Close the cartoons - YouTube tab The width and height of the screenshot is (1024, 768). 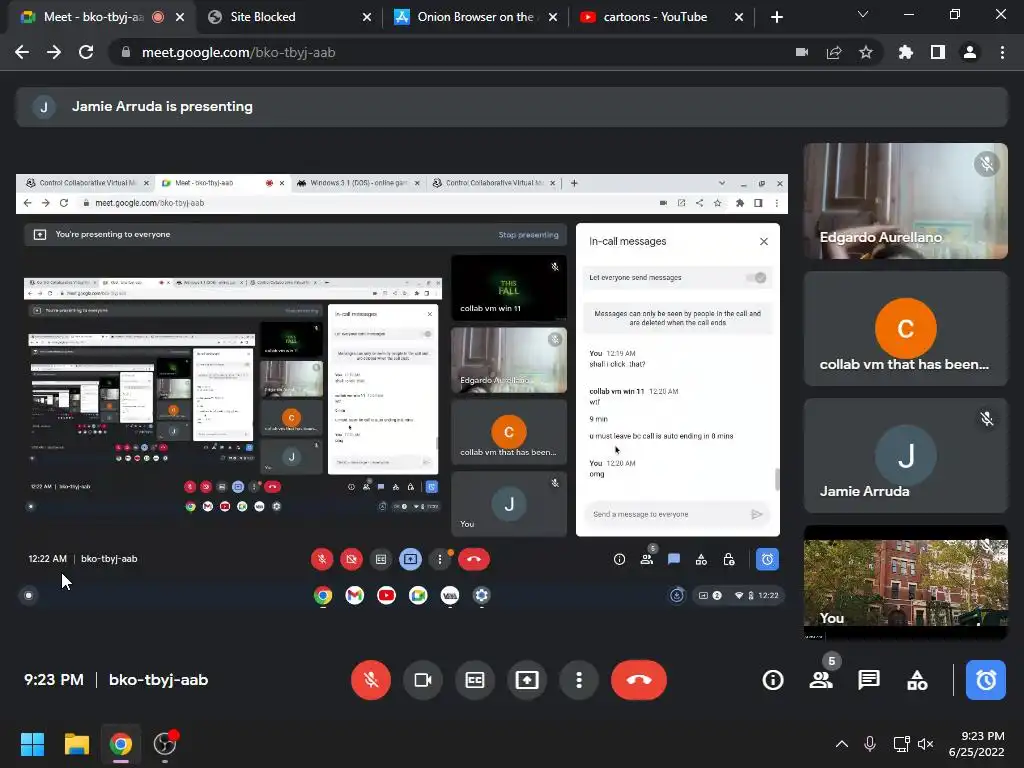tap(739, 17)
